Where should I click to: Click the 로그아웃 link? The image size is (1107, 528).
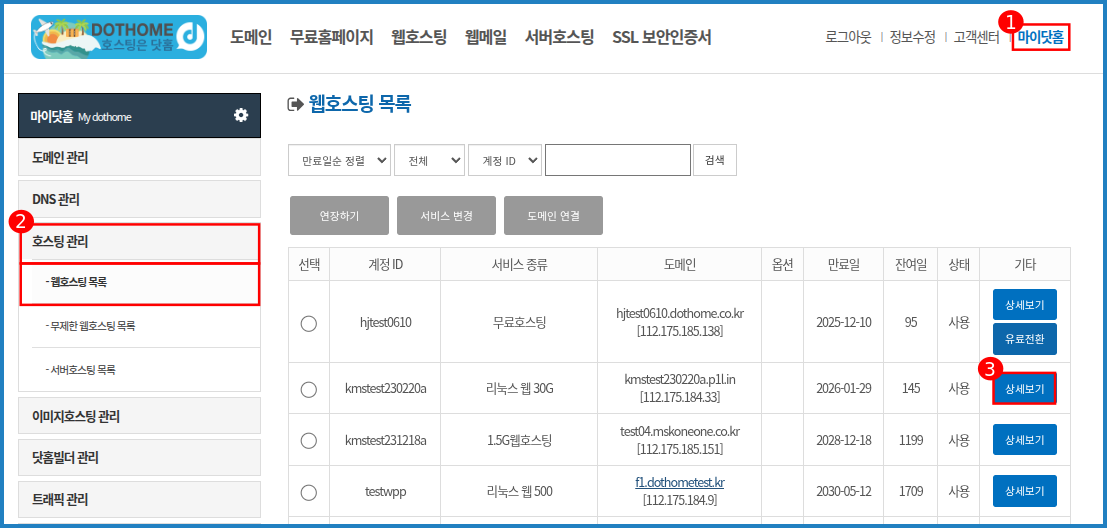click(x=848, y=38)
